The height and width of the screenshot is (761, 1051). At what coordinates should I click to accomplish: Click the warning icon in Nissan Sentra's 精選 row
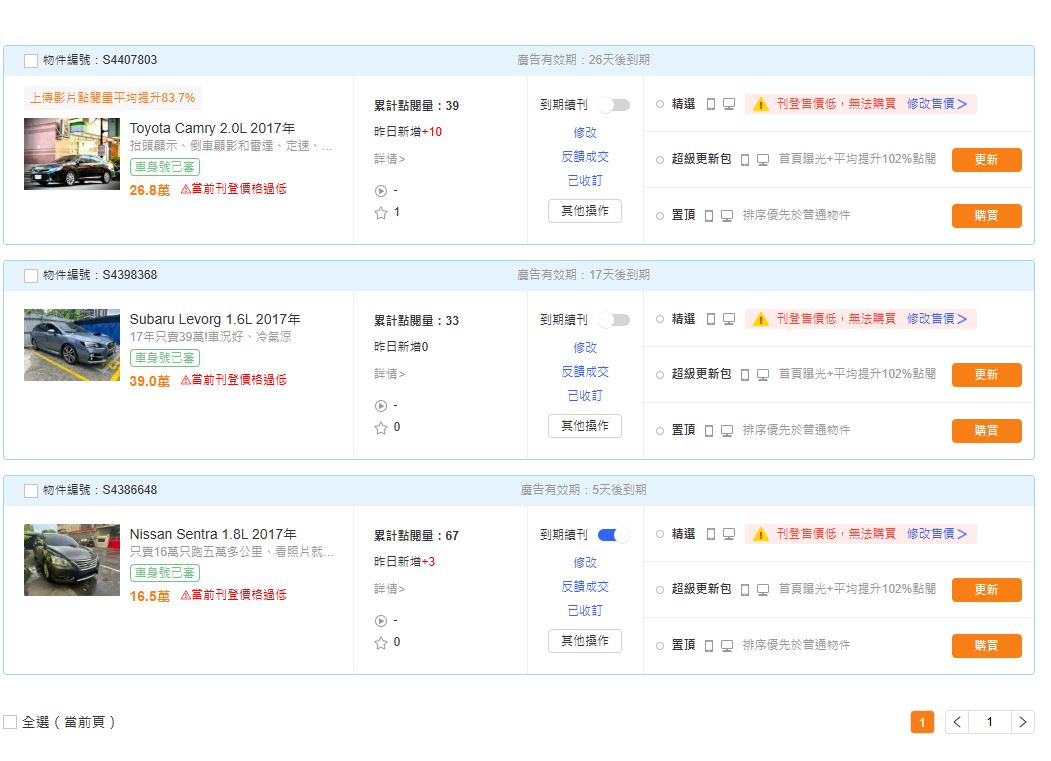(760, 535)
